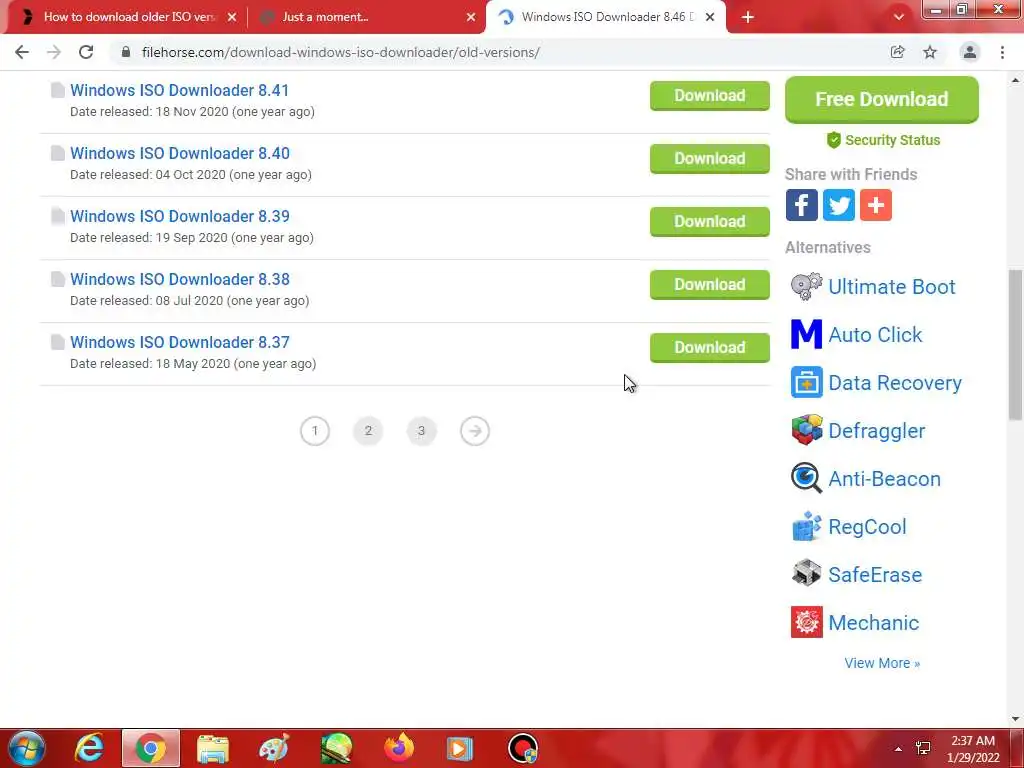Open the screen recorder taskbar icon

(522, 748)
